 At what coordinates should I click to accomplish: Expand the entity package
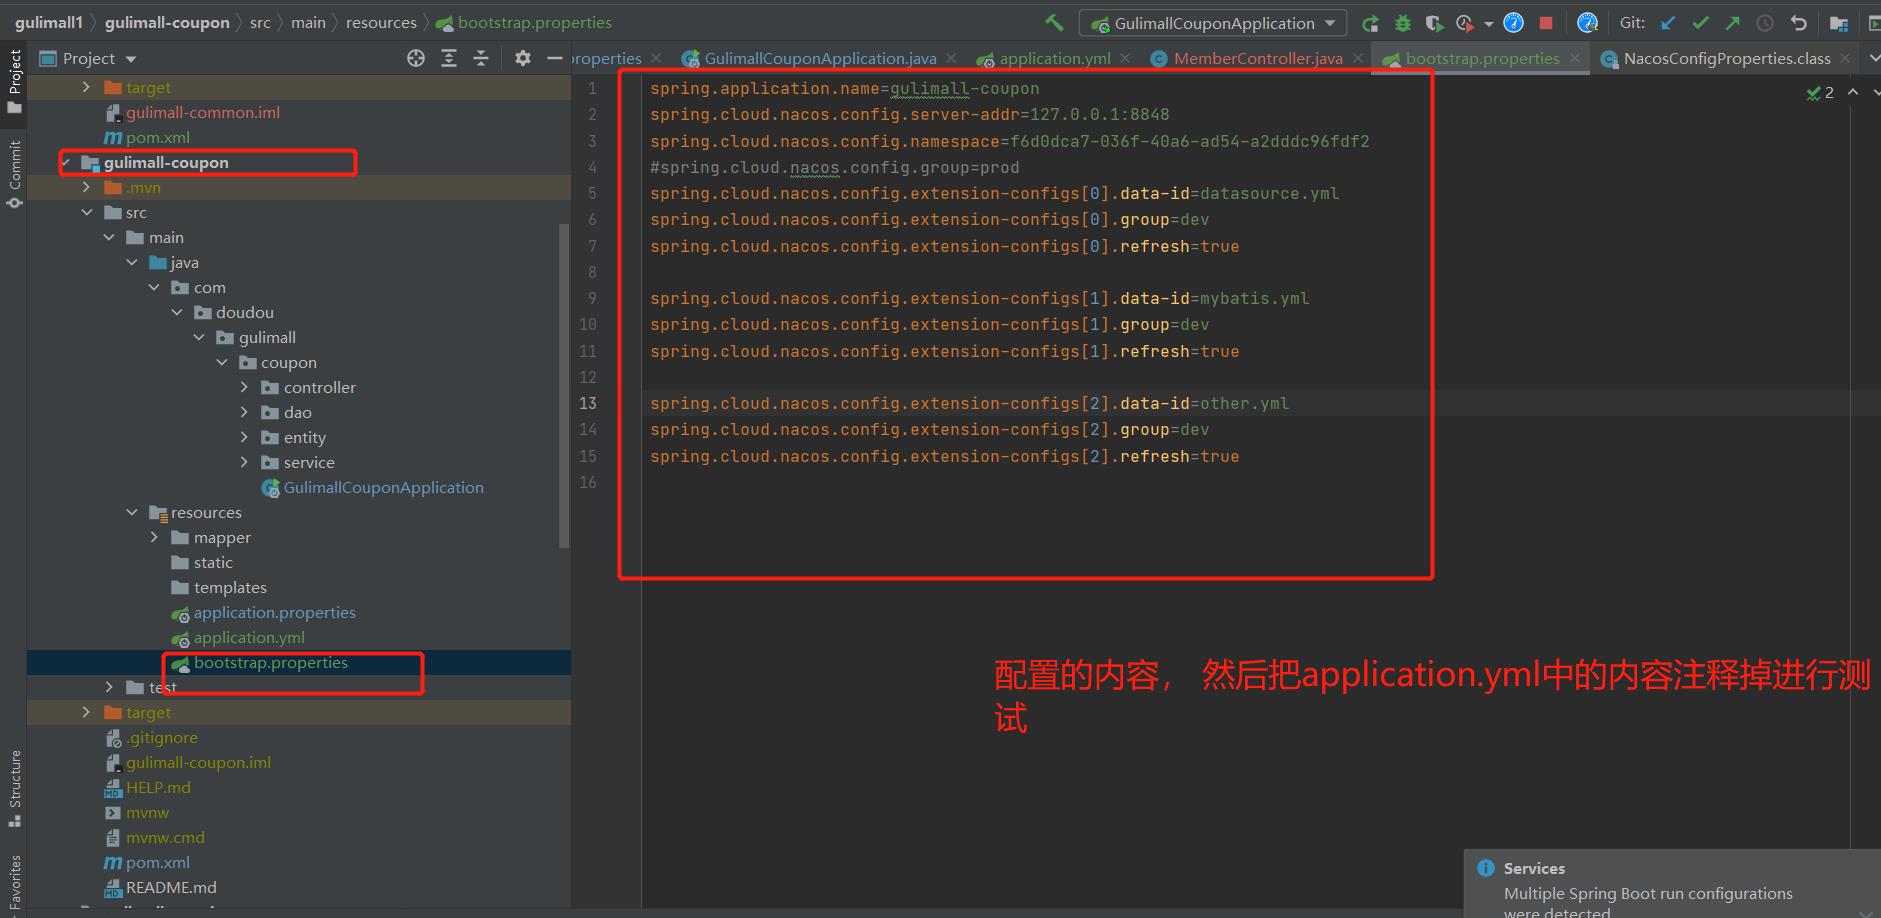tap(244, 437)
